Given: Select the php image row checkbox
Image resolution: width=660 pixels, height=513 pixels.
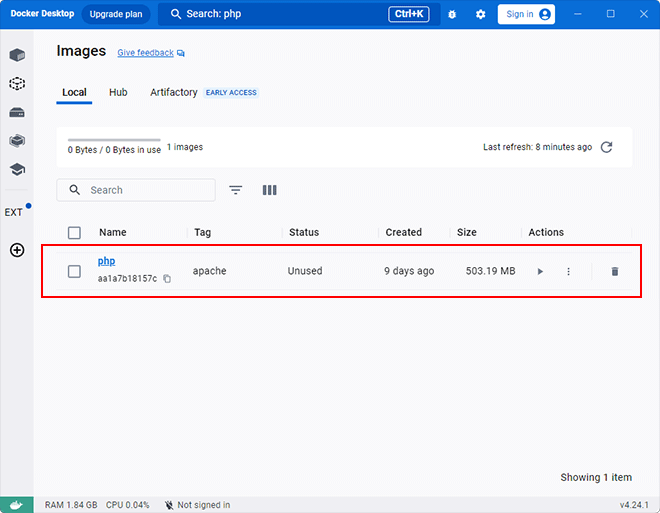Looking at the screenshot, I should pyautogui.click(x=74, y=271).
